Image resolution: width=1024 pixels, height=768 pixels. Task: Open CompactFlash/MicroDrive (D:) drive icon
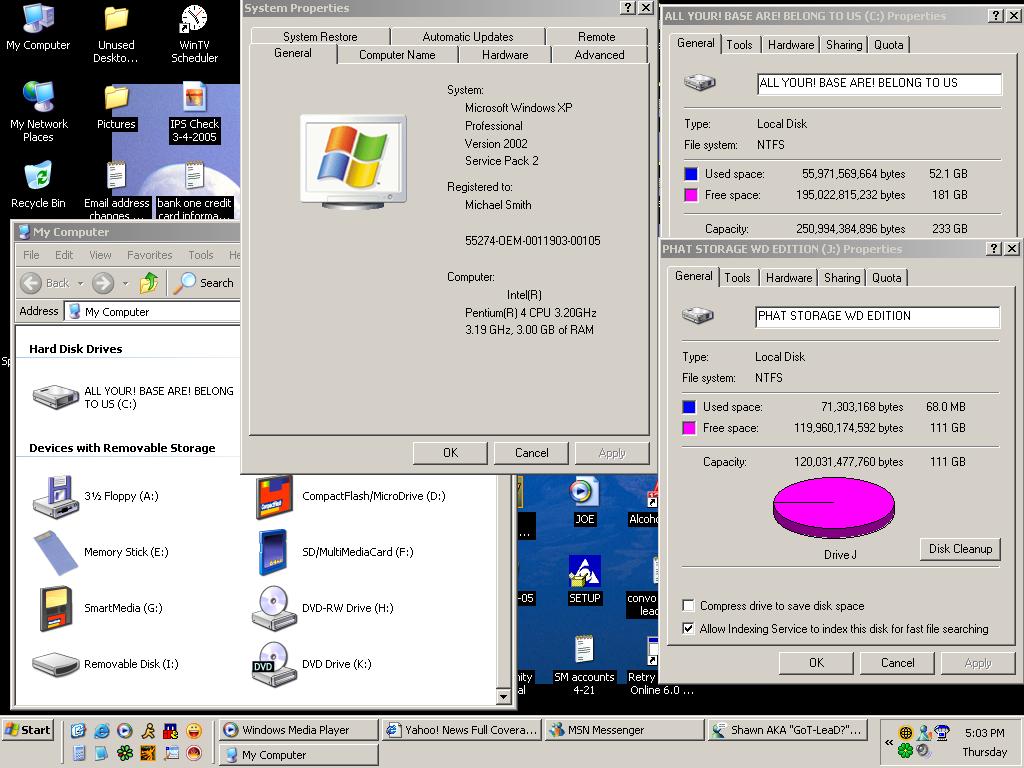click(x=274, y=496)
